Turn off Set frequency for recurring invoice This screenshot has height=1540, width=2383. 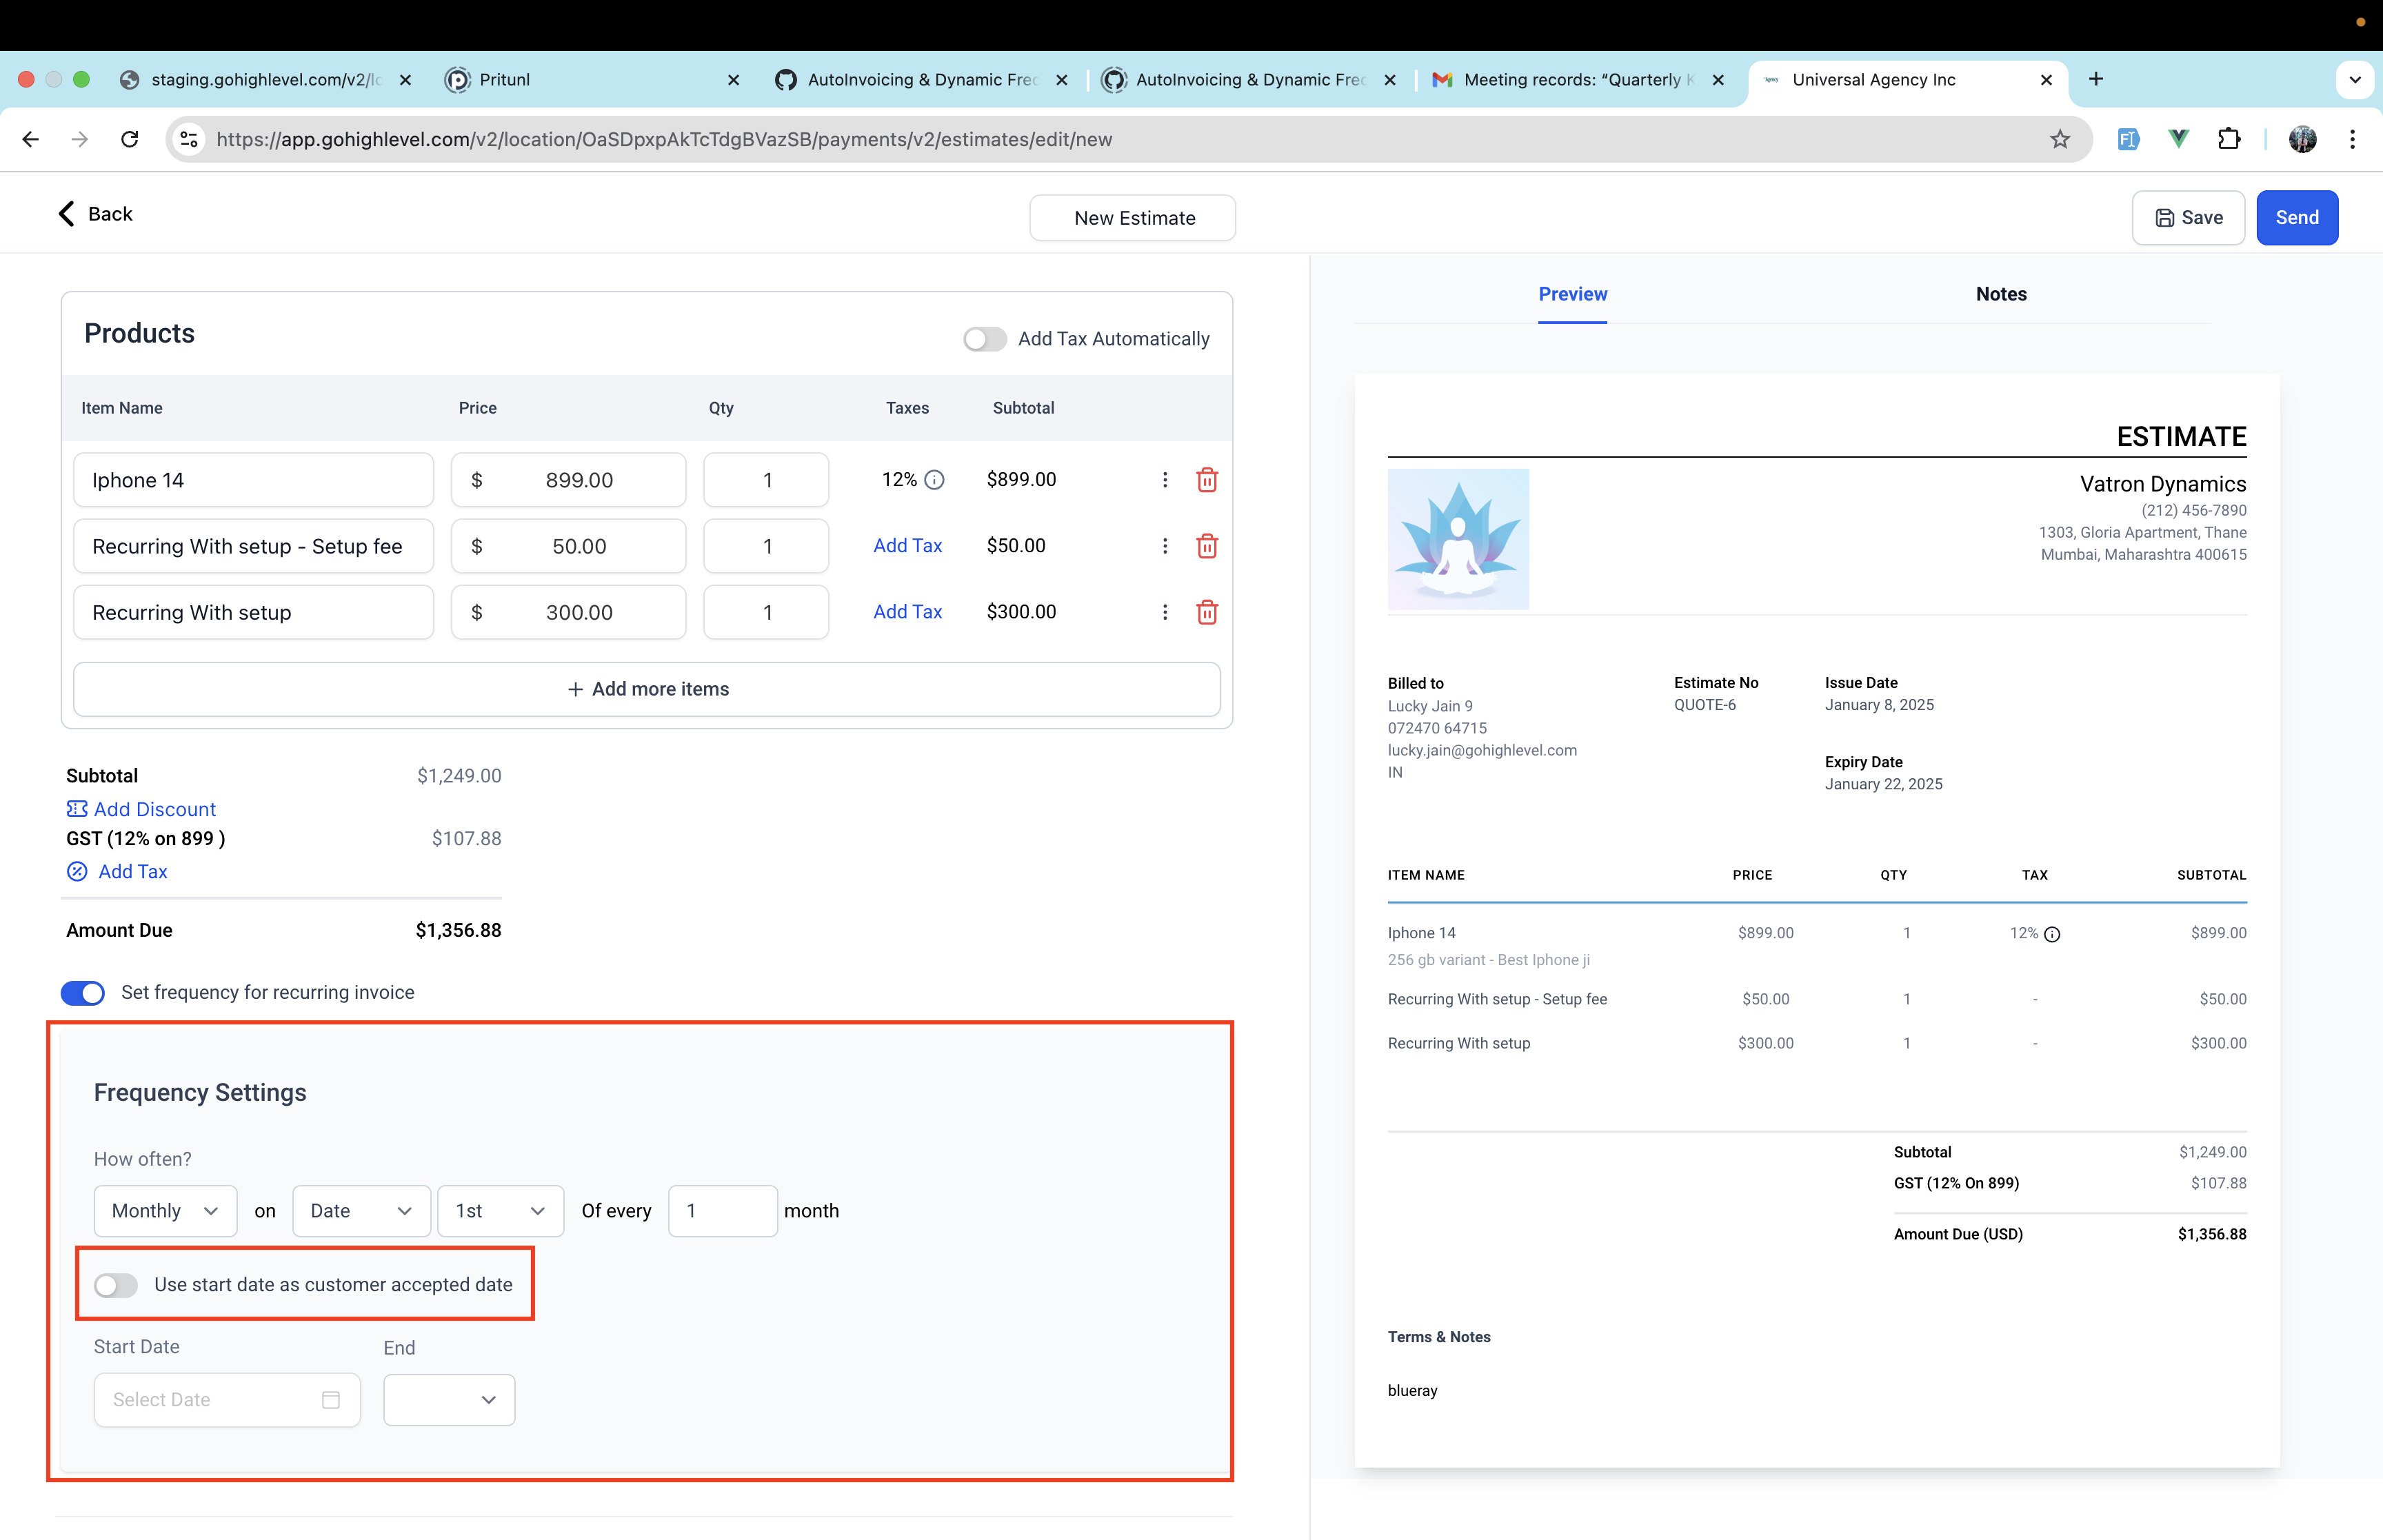coord(83,993)
